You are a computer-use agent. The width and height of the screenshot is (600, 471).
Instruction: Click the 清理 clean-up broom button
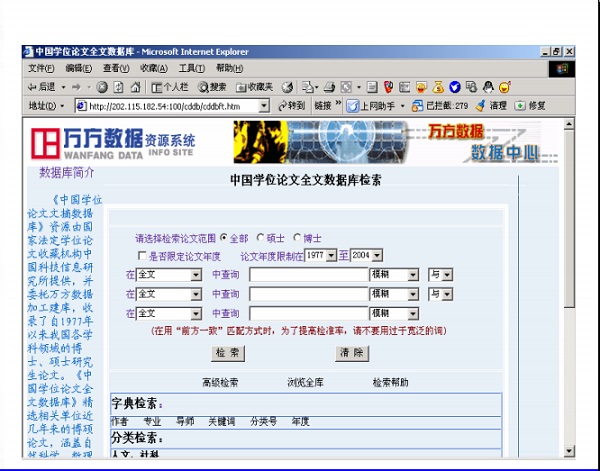[492, 106]
